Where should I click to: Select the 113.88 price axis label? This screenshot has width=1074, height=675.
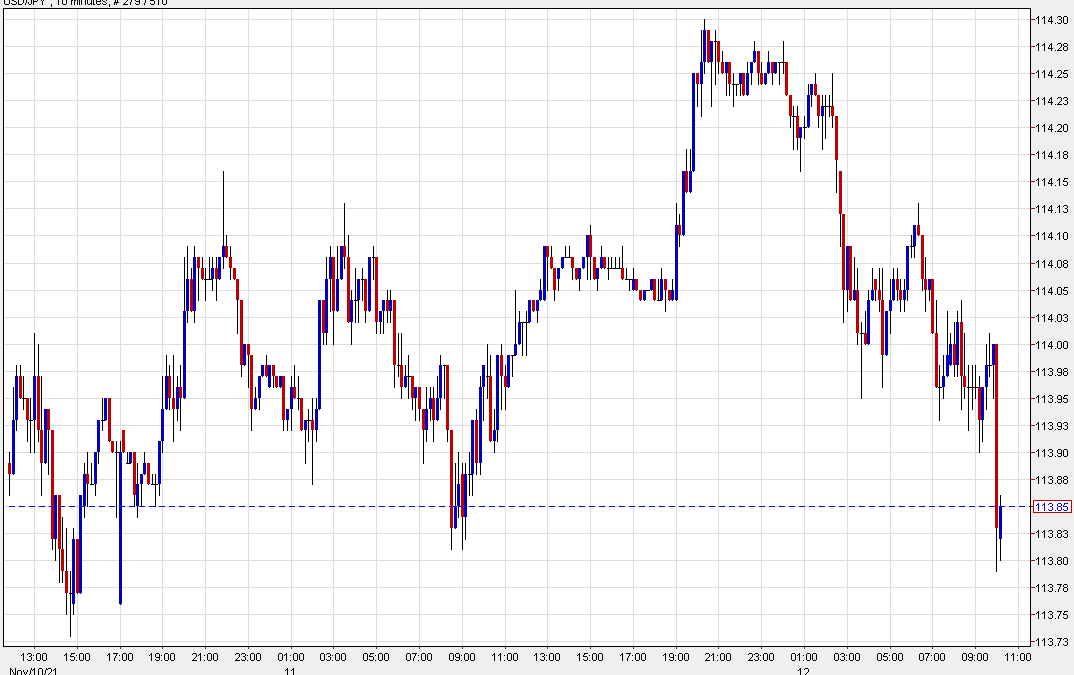point(1052,480)
